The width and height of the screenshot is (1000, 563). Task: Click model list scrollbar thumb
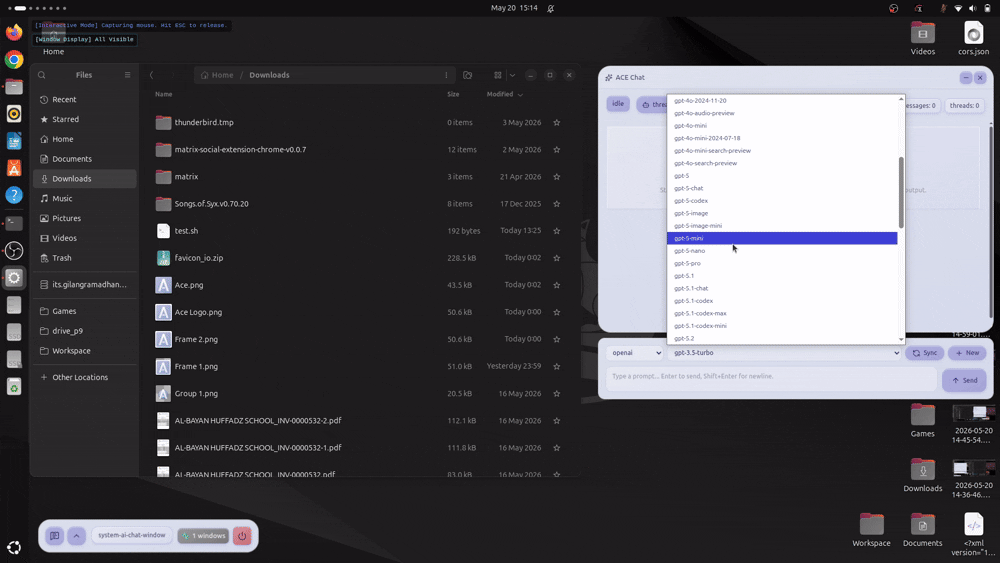(x=901, y=192)
